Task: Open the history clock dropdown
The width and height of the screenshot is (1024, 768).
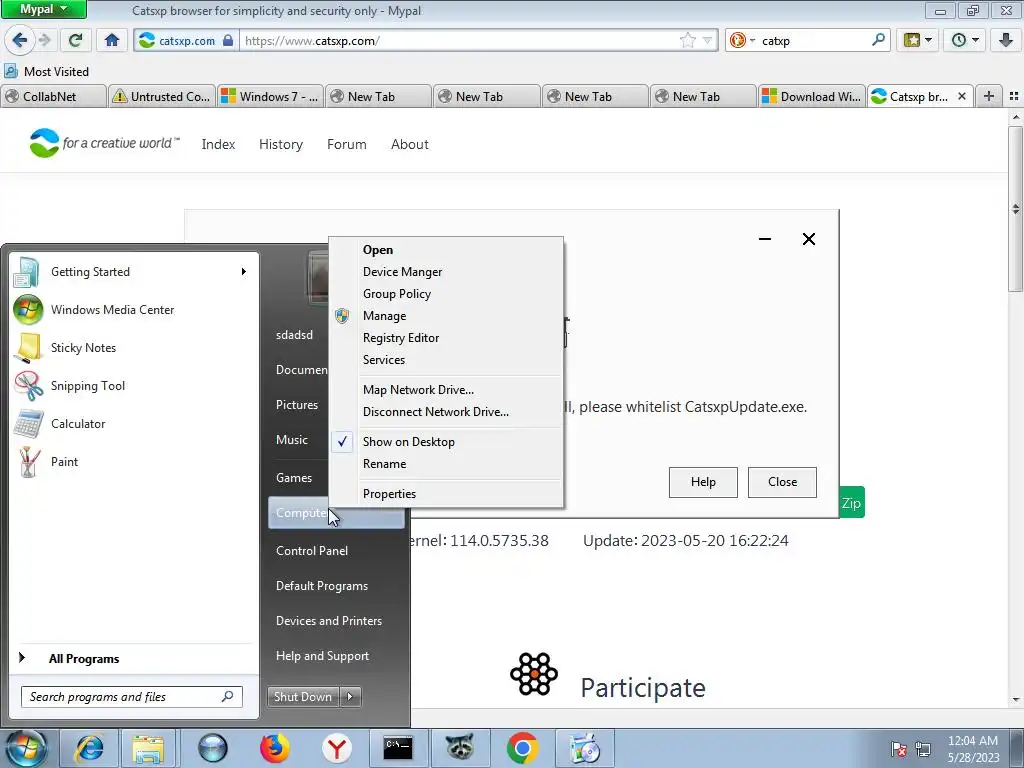Action: click(965, 40)
